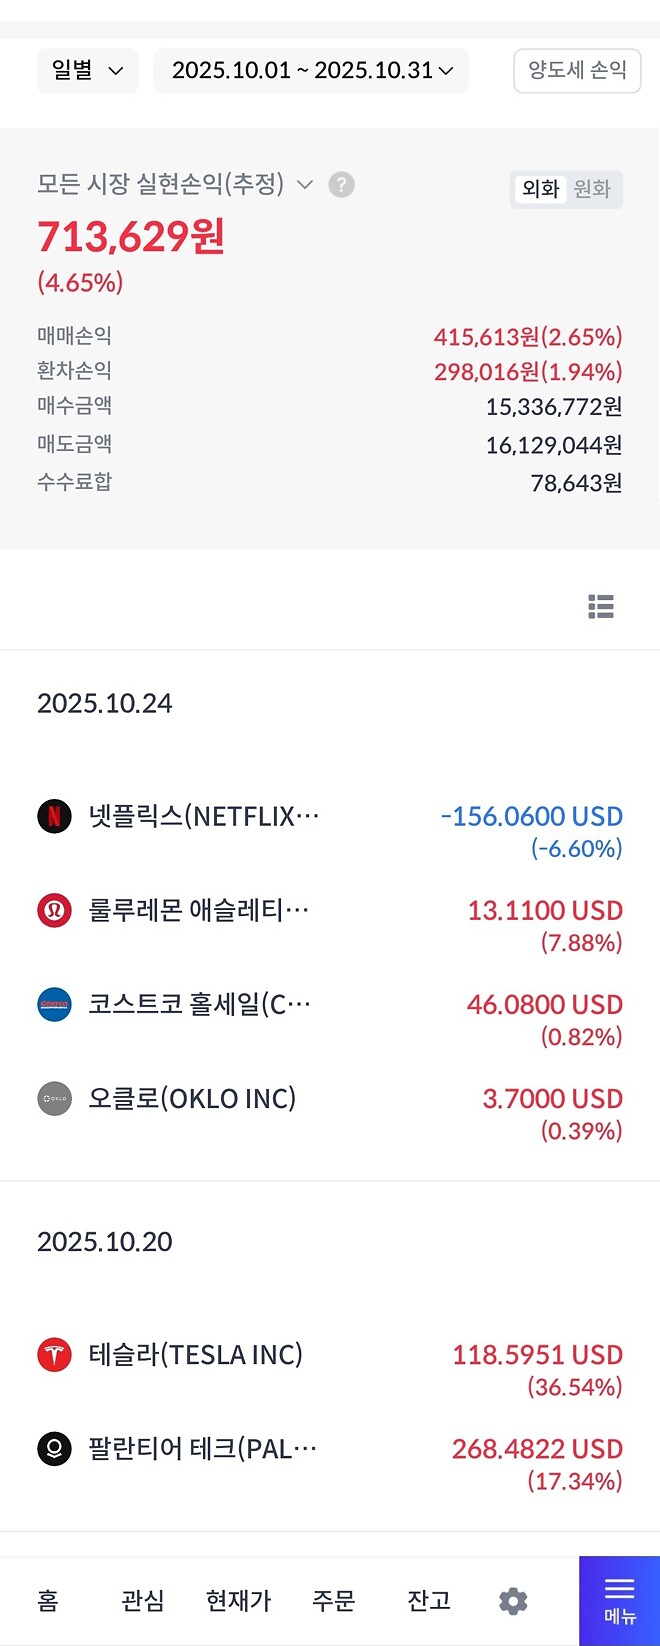
Task: Tap the help question mark bubble
Action: 341,185
